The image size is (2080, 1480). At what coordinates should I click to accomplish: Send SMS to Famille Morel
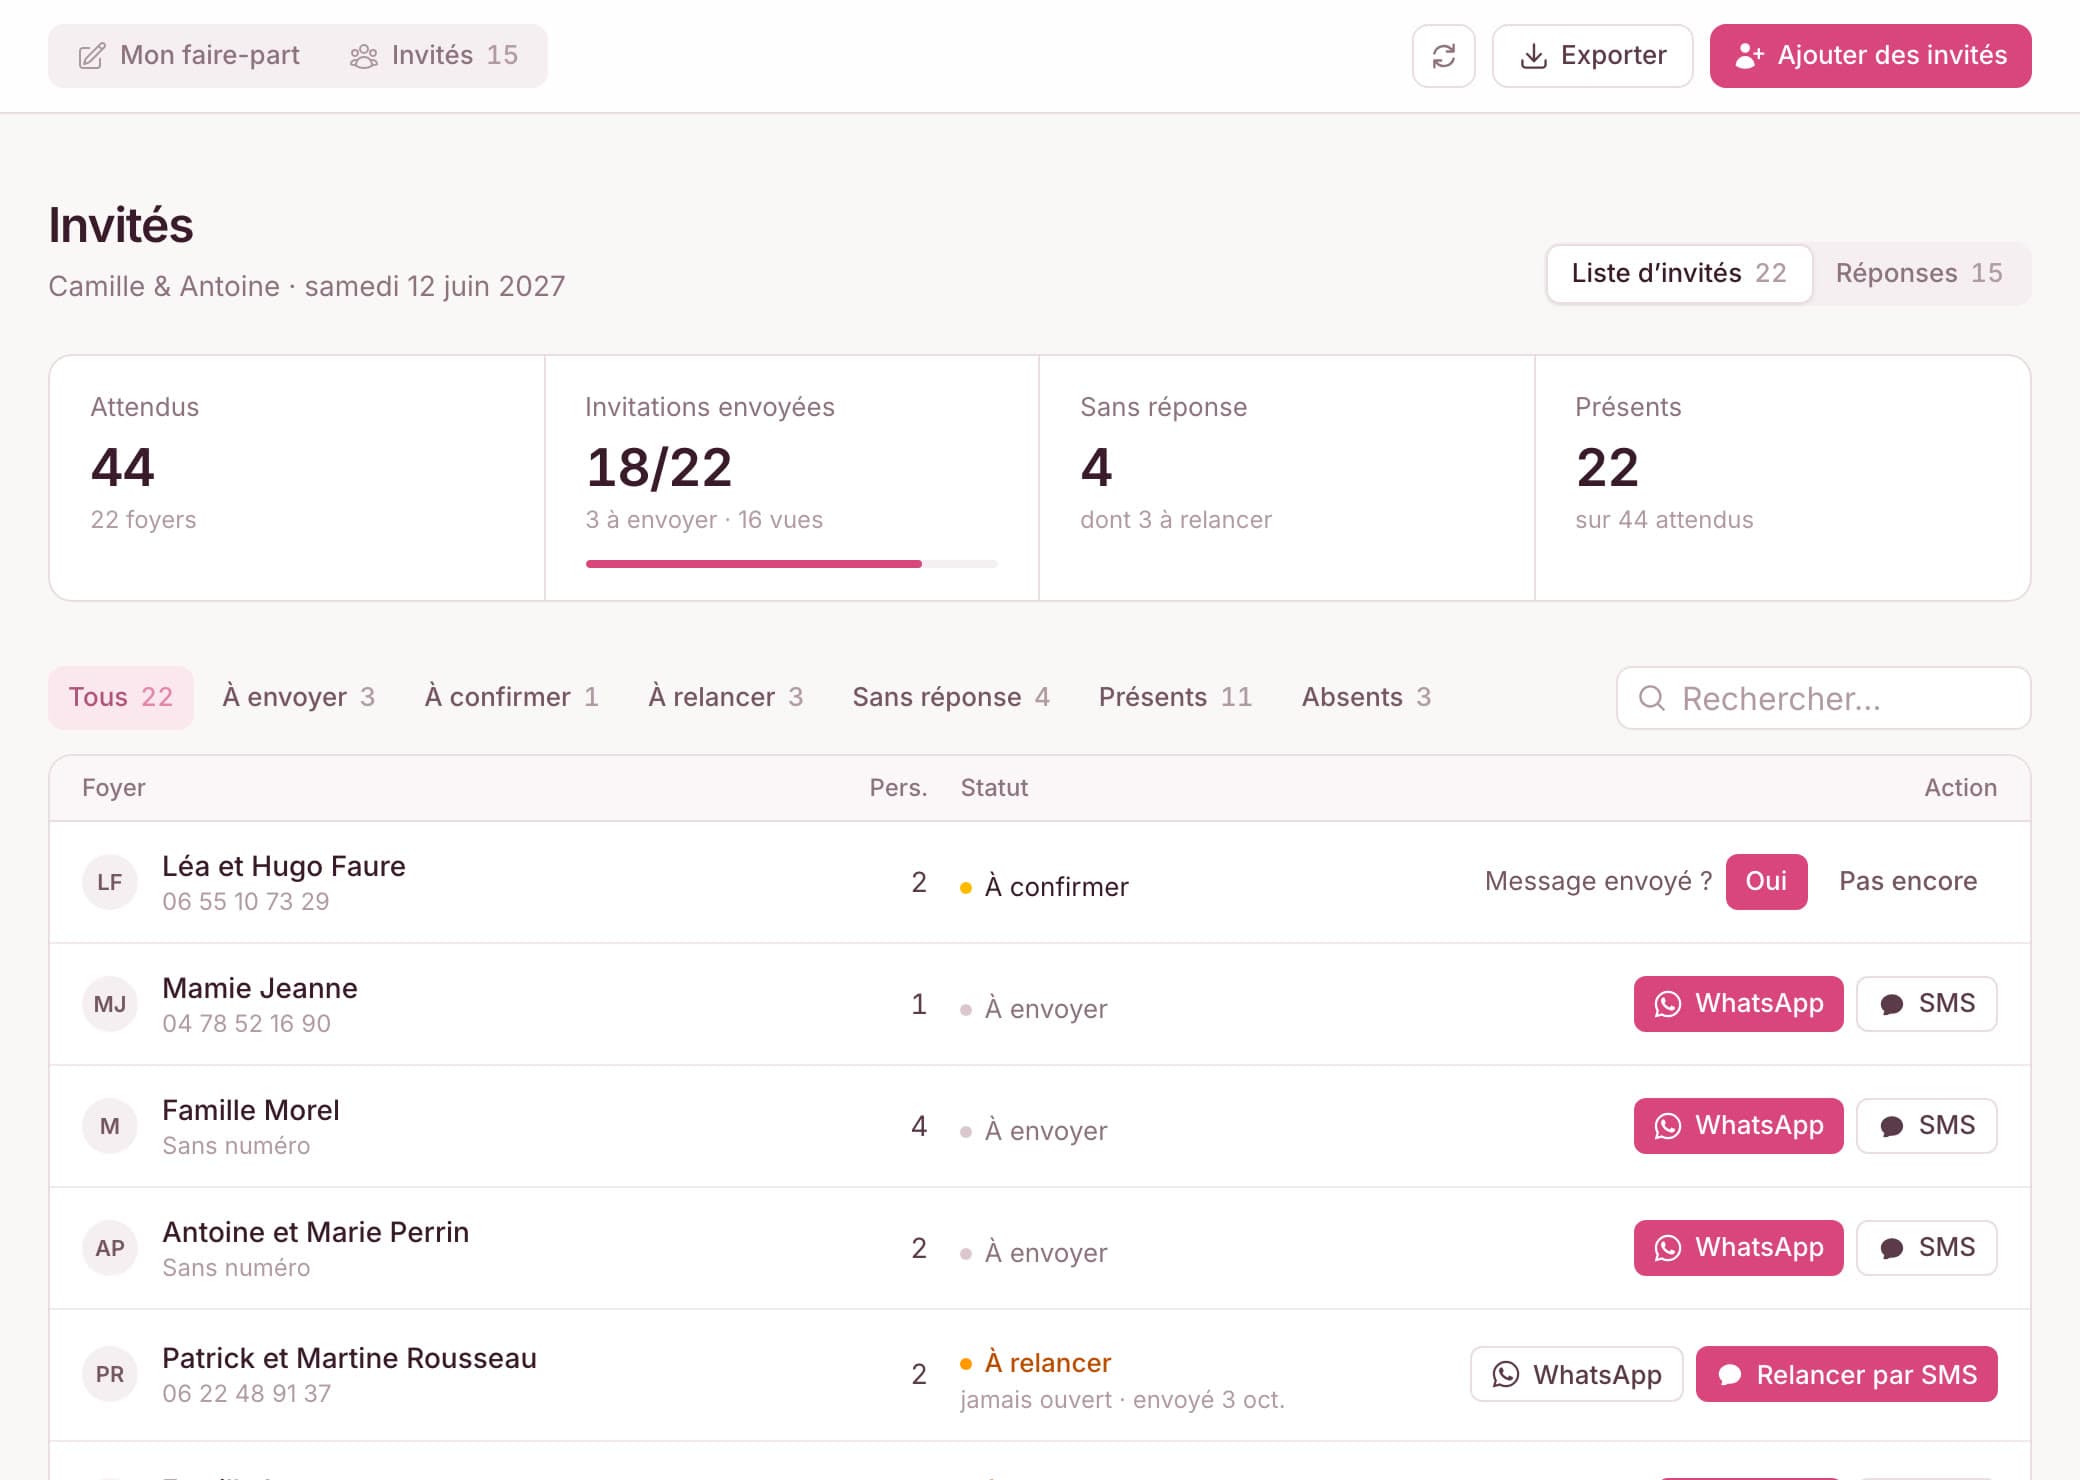click(x=1926, y=1126)
